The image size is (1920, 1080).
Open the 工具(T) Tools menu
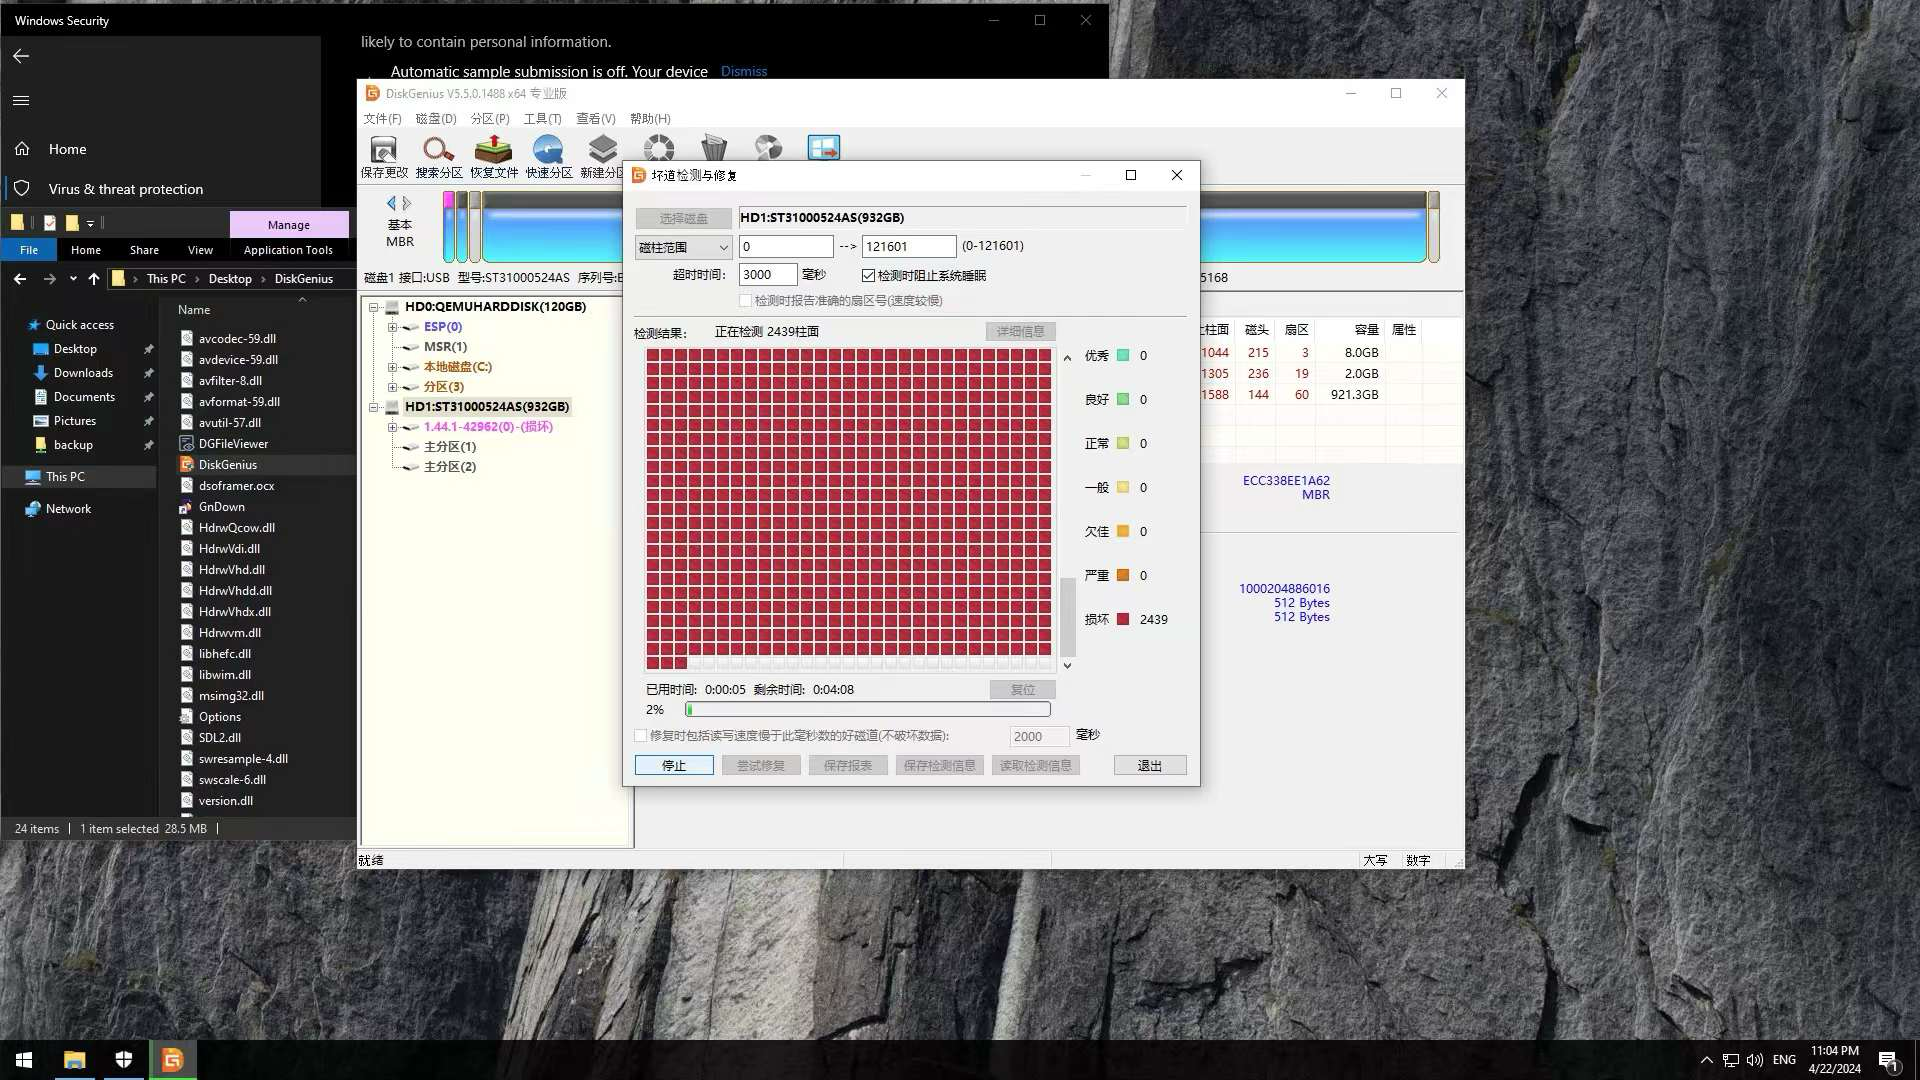[x=542, y=119]
